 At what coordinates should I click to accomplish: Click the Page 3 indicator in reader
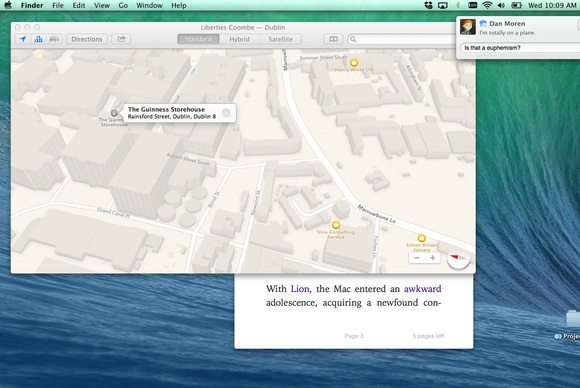(x=354, y=336)
